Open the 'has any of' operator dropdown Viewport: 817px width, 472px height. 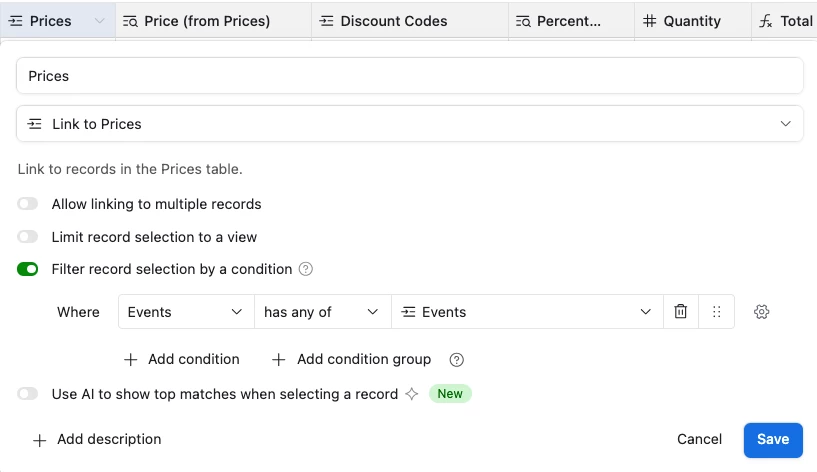pos(322,312)
